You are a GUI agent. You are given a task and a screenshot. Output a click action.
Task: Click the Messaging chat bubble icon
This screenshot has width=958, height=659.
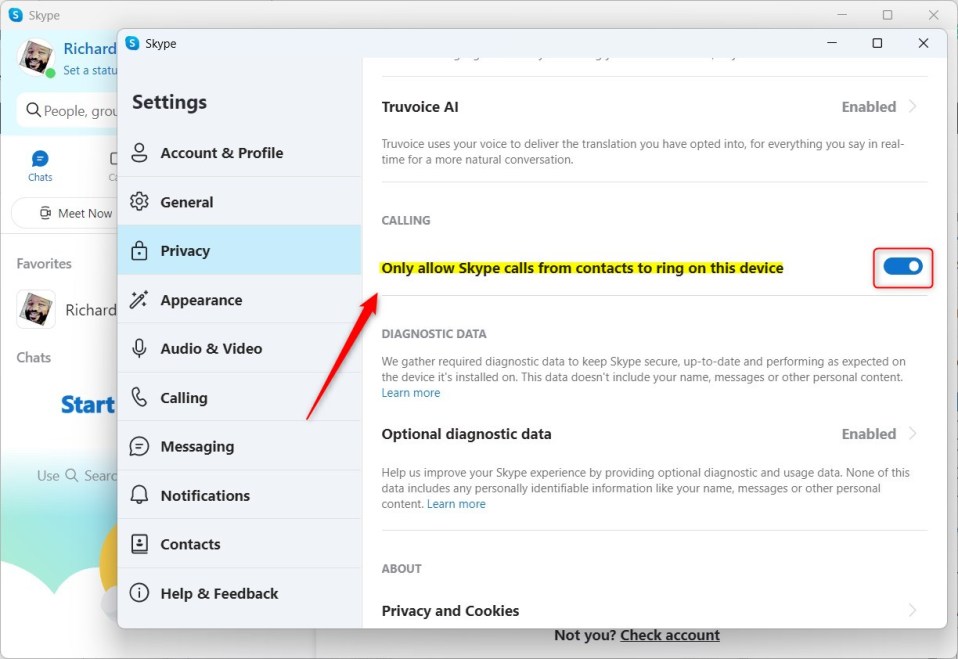click(x=139, y=446)
